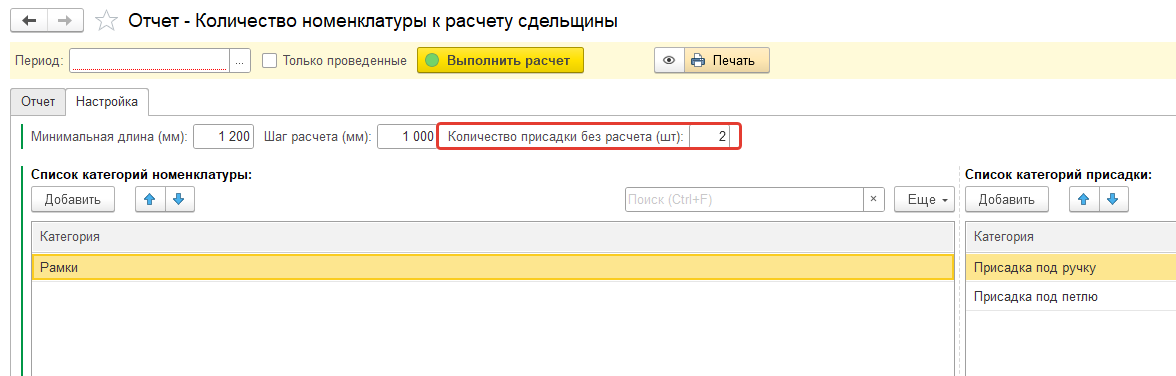Click into the 'Период' input field
Viewport: 1176px width, 376px height.
pyautogui.click(x=149, y=61)
